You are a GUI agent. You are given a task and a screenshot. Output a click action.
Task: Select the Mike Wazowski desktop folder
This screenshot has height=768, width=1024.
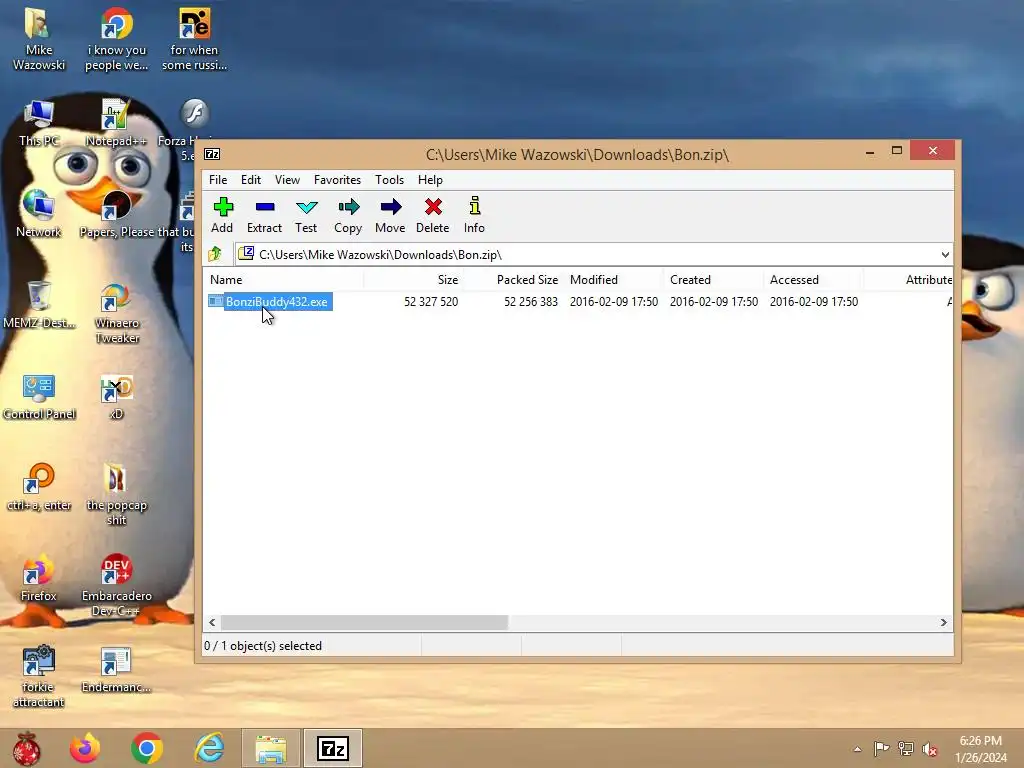pyautogui.click(x=39, y=39)
